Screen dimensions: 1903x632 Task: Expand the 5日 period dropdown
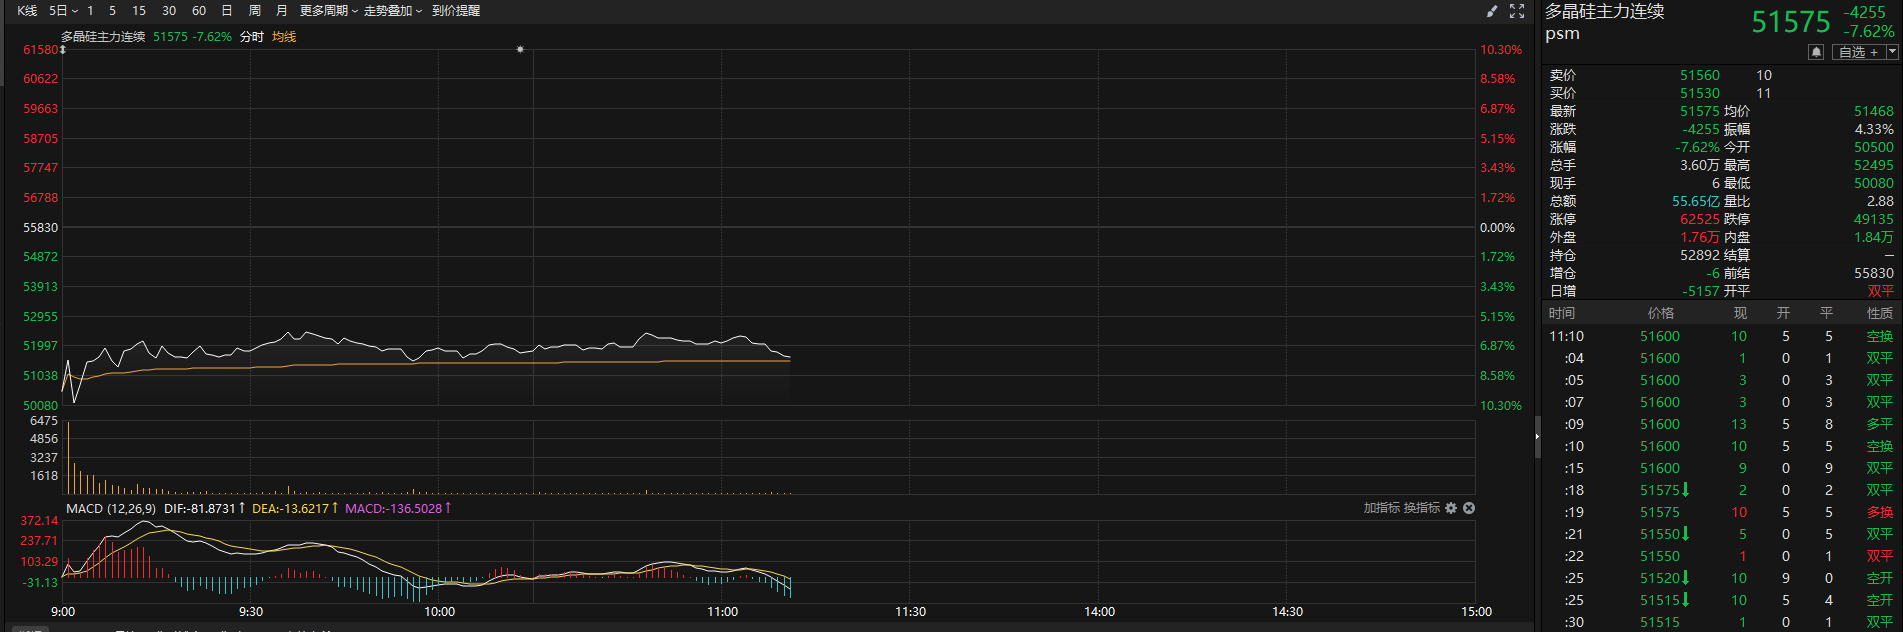[63, 11]
